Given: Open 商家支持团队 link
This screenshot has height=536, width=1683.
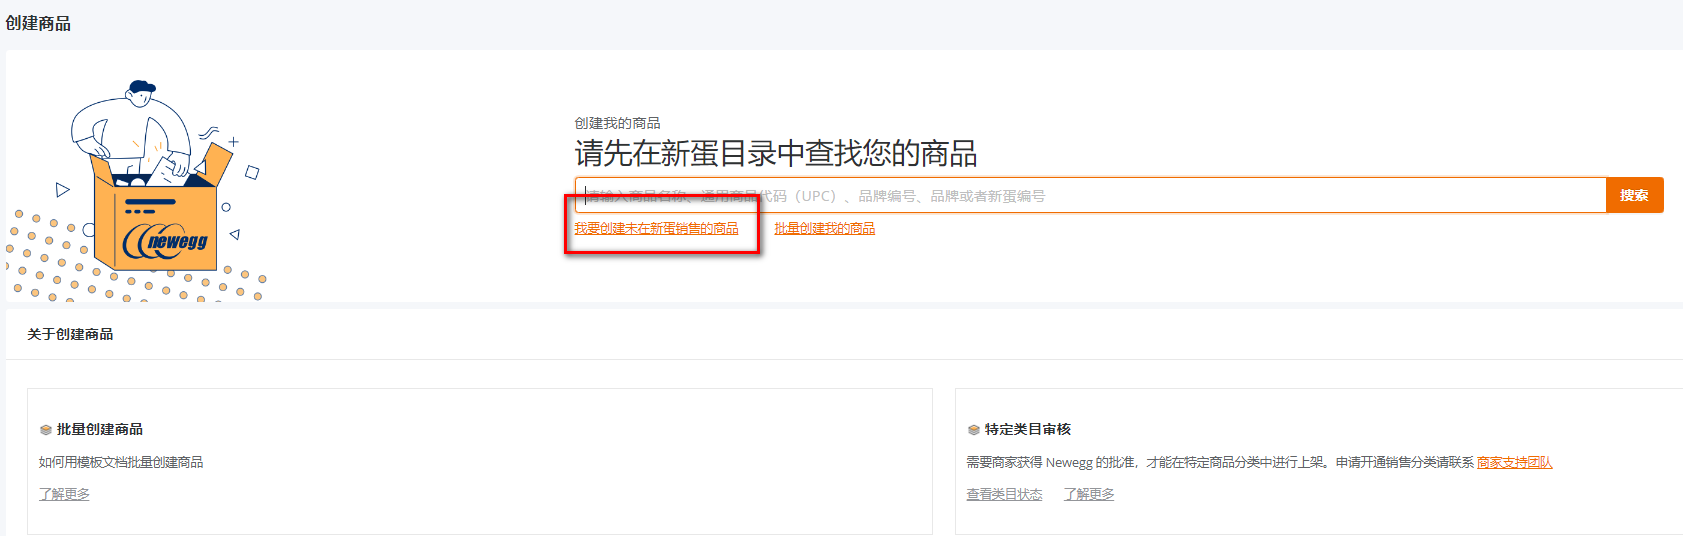Looking at the screenshot, I should click(x=1514, y=462).
